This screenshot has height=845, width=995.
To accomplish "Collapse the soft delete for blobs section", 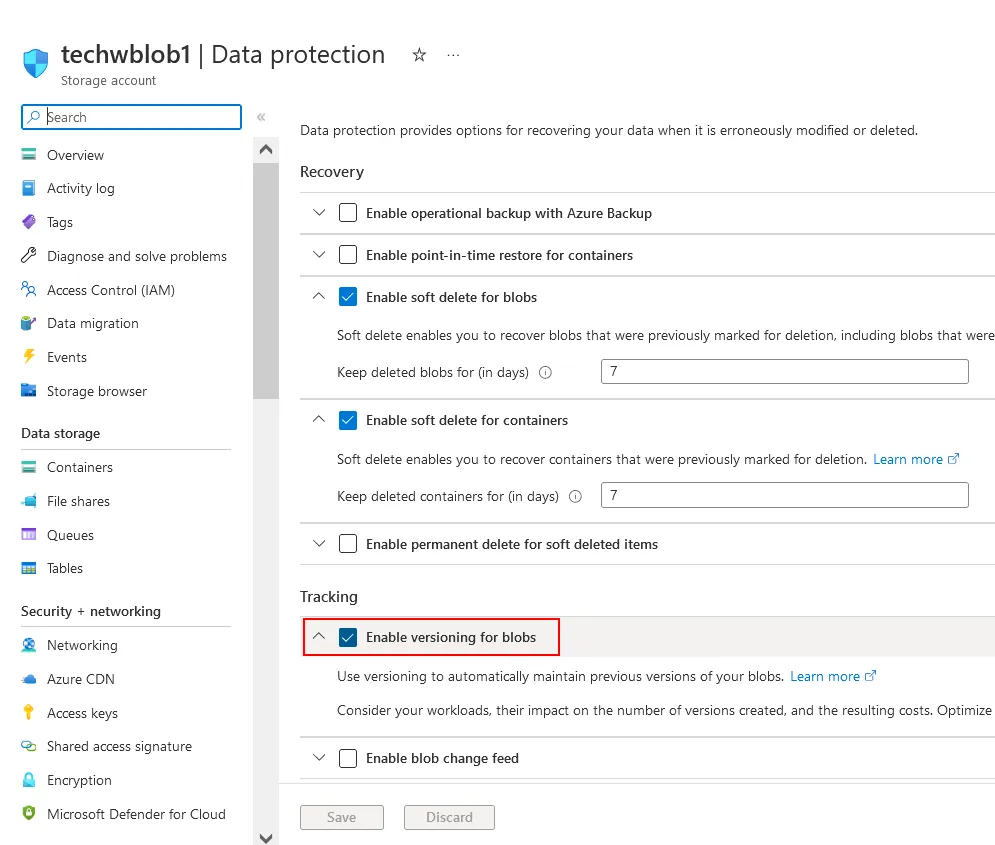I will pyautogui.click(x=319, y=297).
